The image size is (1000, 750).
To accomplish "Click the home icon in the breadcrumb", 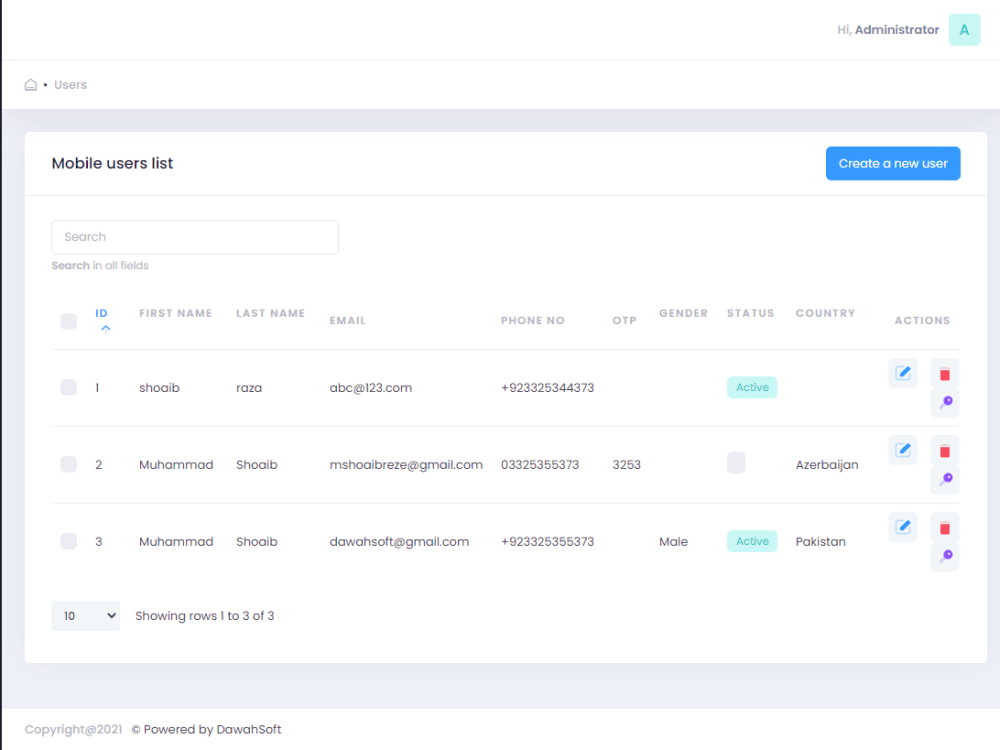I will click(30, 85).
